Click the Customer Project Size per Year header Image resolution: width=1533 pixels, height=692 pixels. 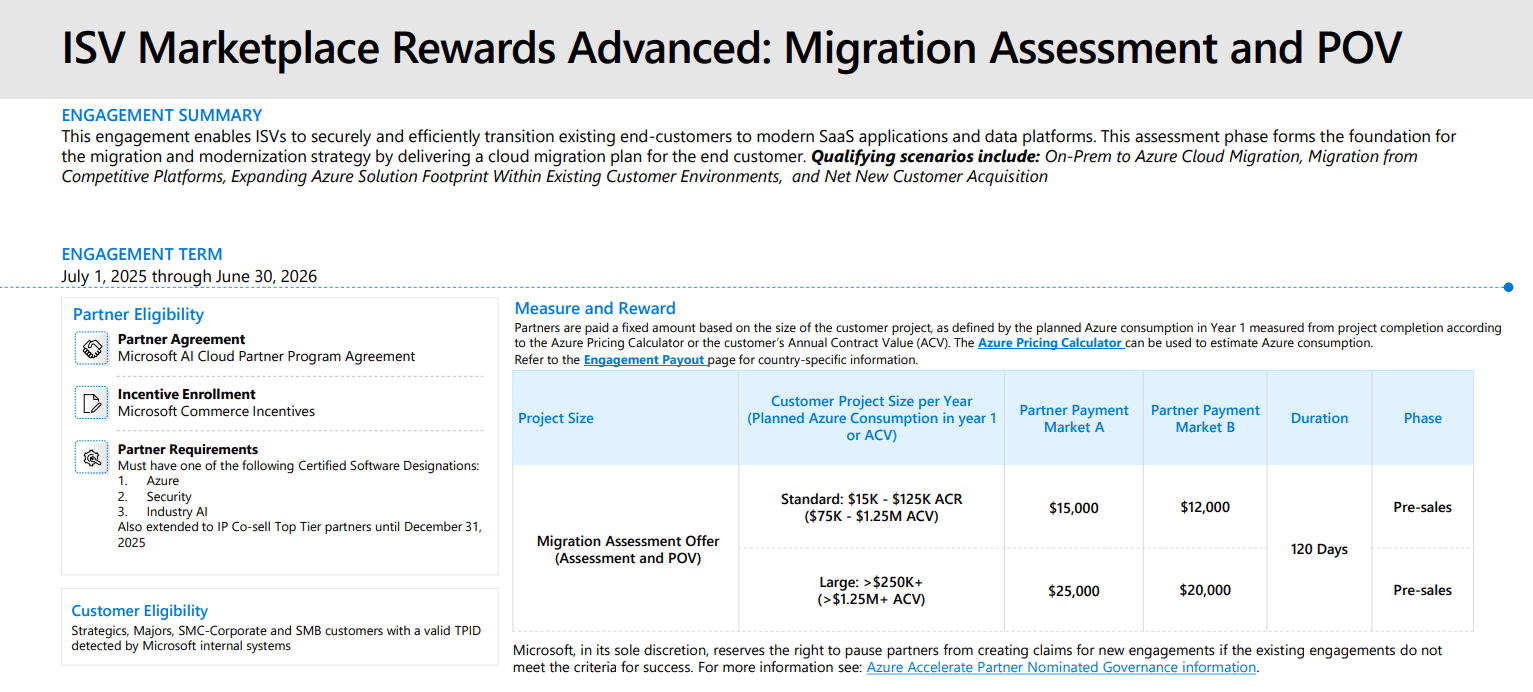pos(872,418)
